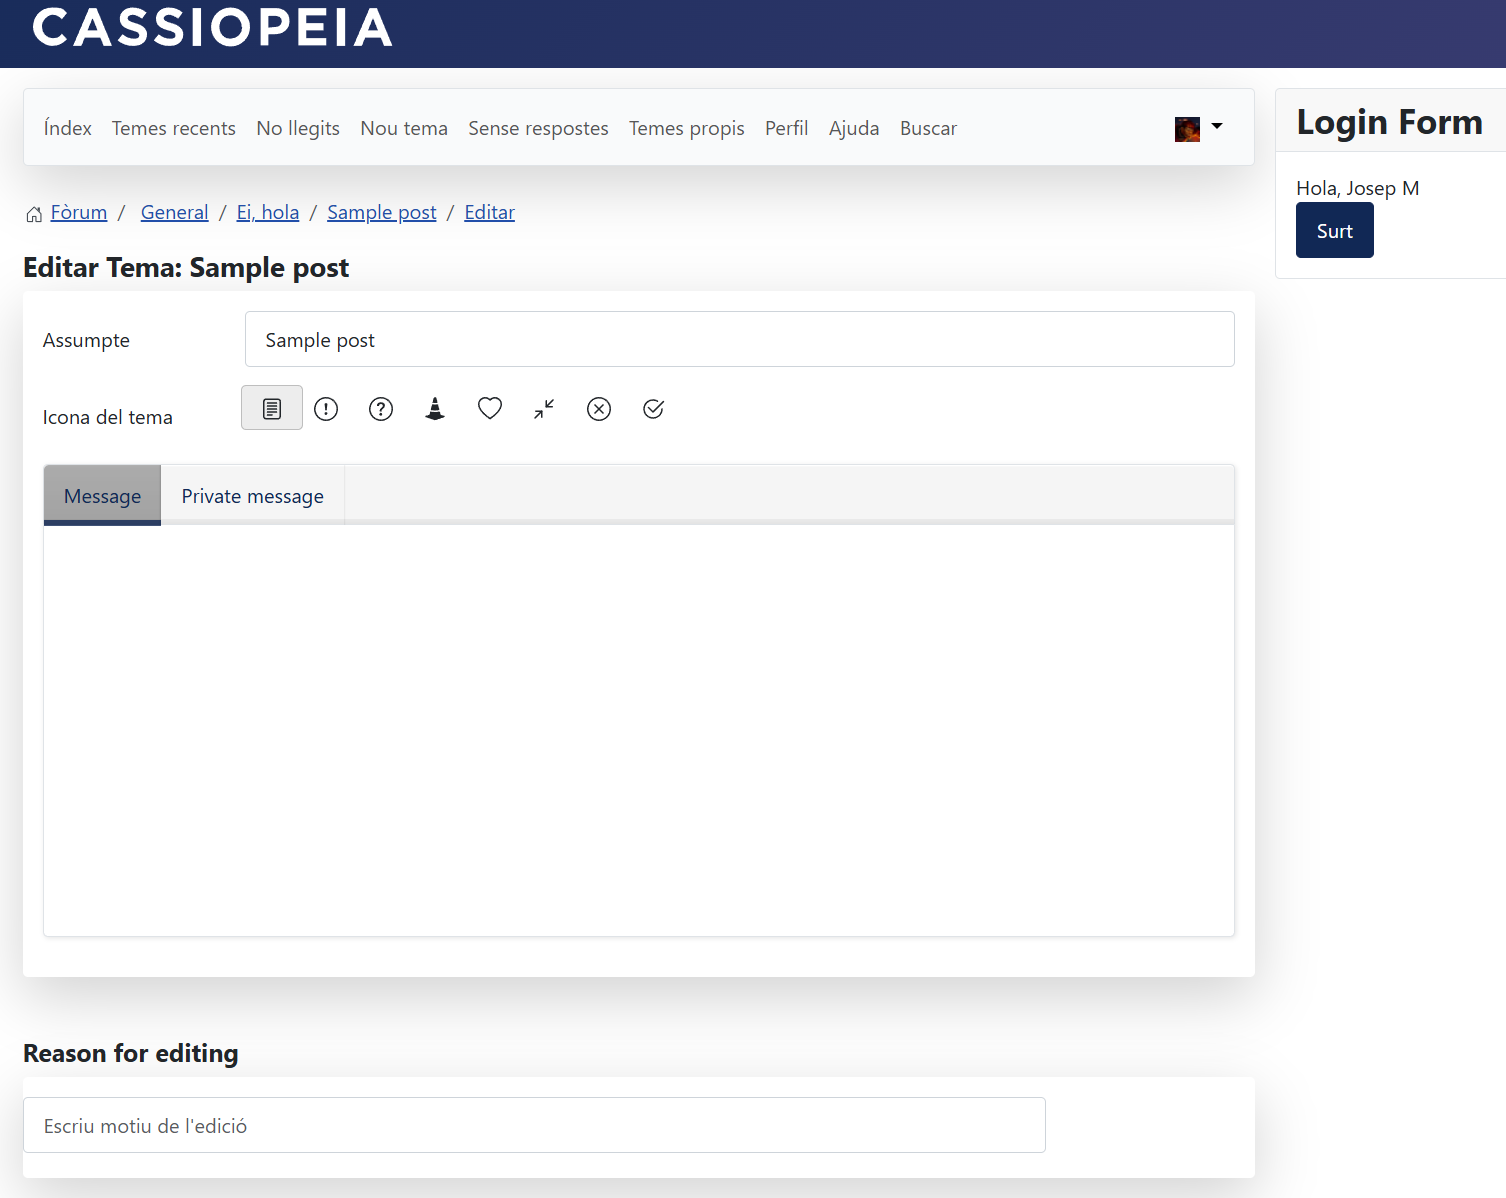The image size is (1506, 1198).
Task: Click inside the message editor area
Action: (638, 730)
